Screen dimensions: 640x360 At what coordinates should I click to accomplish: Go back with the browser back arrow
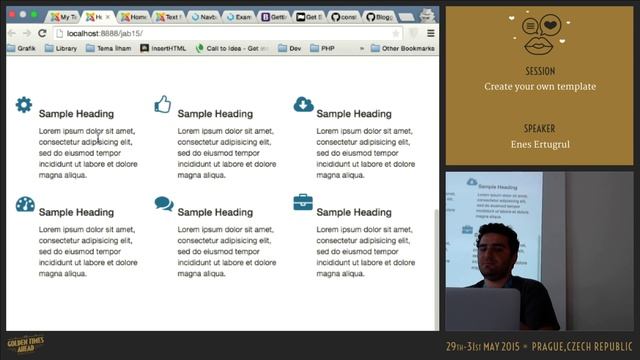(12, 33)
